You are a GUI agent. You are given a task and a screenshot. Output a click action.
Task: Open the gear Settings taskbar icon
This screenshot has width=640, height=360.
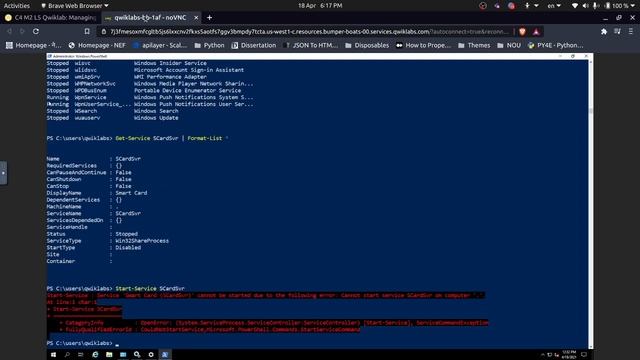151,355
